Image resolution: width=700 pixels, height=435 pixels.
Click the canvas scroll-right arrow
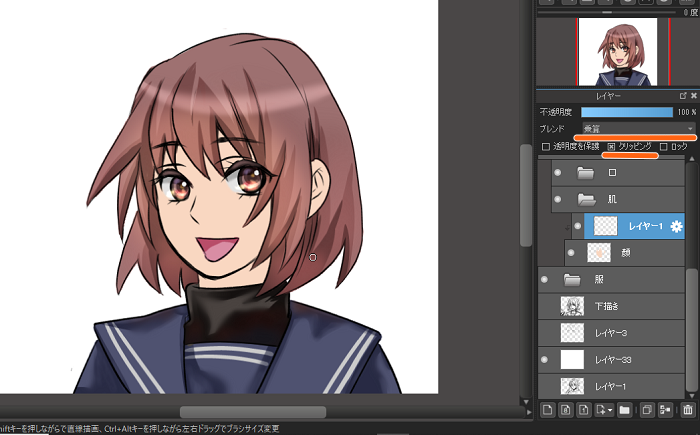529,412
